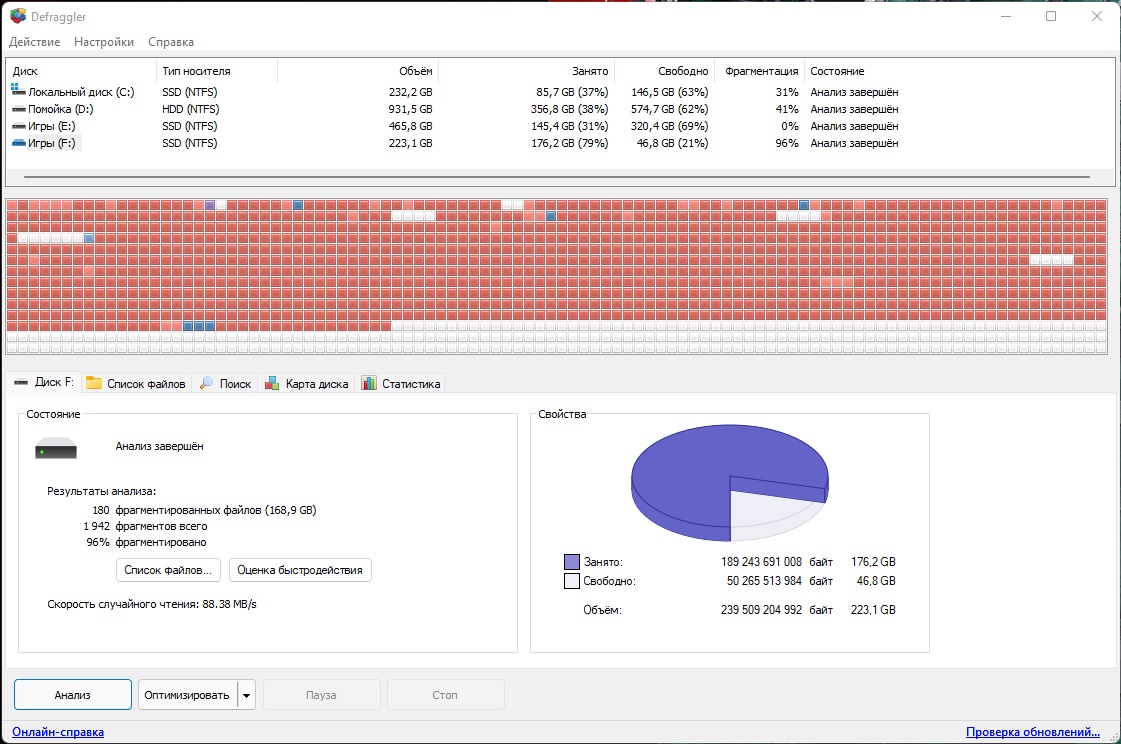Click the drive icon on Диск F: tab
1121x744 pixels.
(21, 382)
